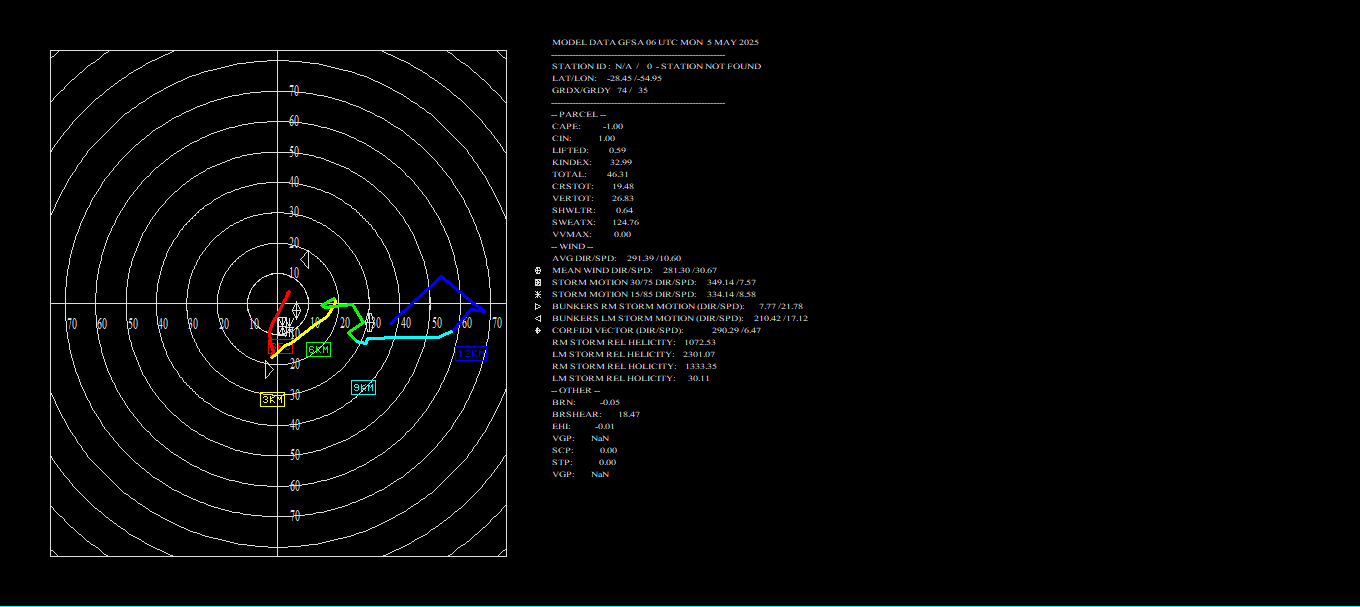Click the LAT/LON -28.45/-54.95 line
Viewport: 1360px width, 607px height.
[606, 78]
